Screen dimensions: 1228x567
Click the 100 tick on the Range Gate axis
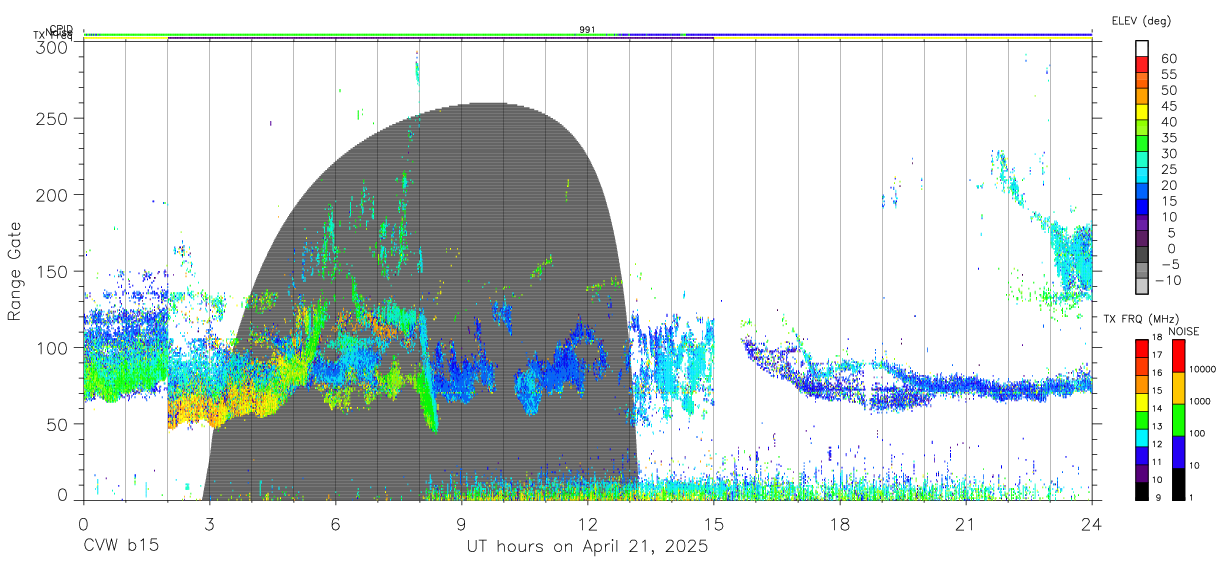(x=50, y=347)
